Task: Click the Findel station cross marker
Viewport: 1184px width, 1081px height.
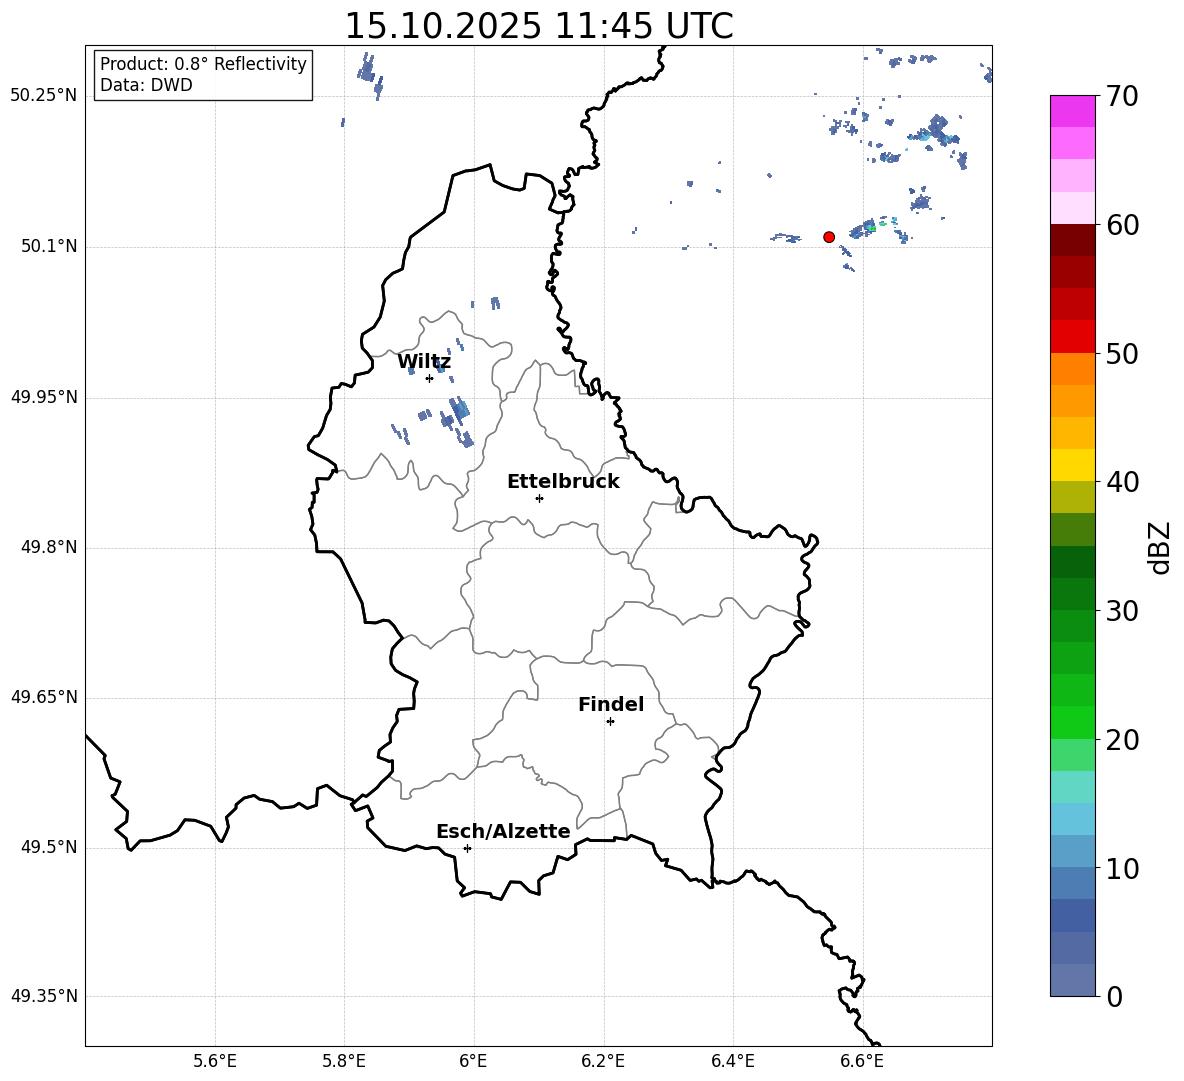Action: 610,722
